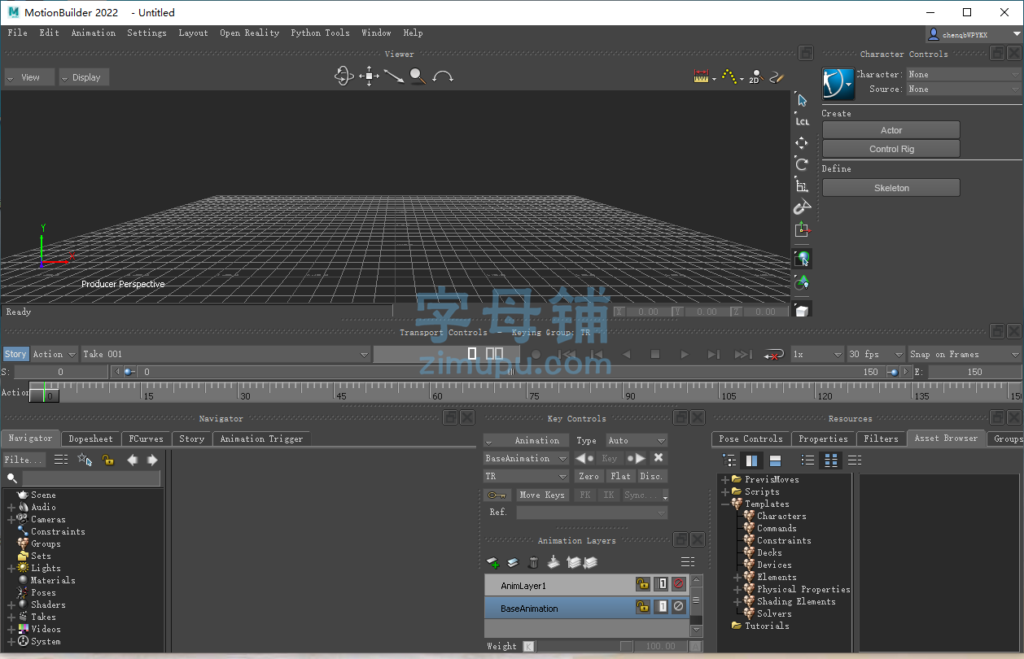Switch to the Pose Controls tab
Image resolution: width=1024 pixels, height=659 pixels.
[750, 439]
